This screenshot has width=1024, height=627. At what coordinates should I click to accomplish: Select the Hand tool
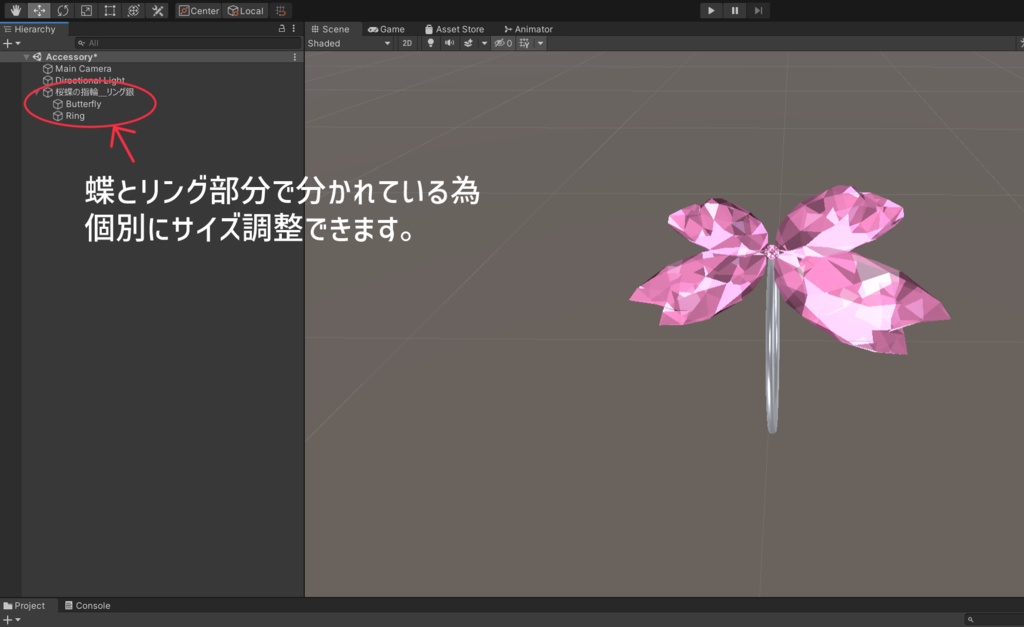tap(16, 11)
